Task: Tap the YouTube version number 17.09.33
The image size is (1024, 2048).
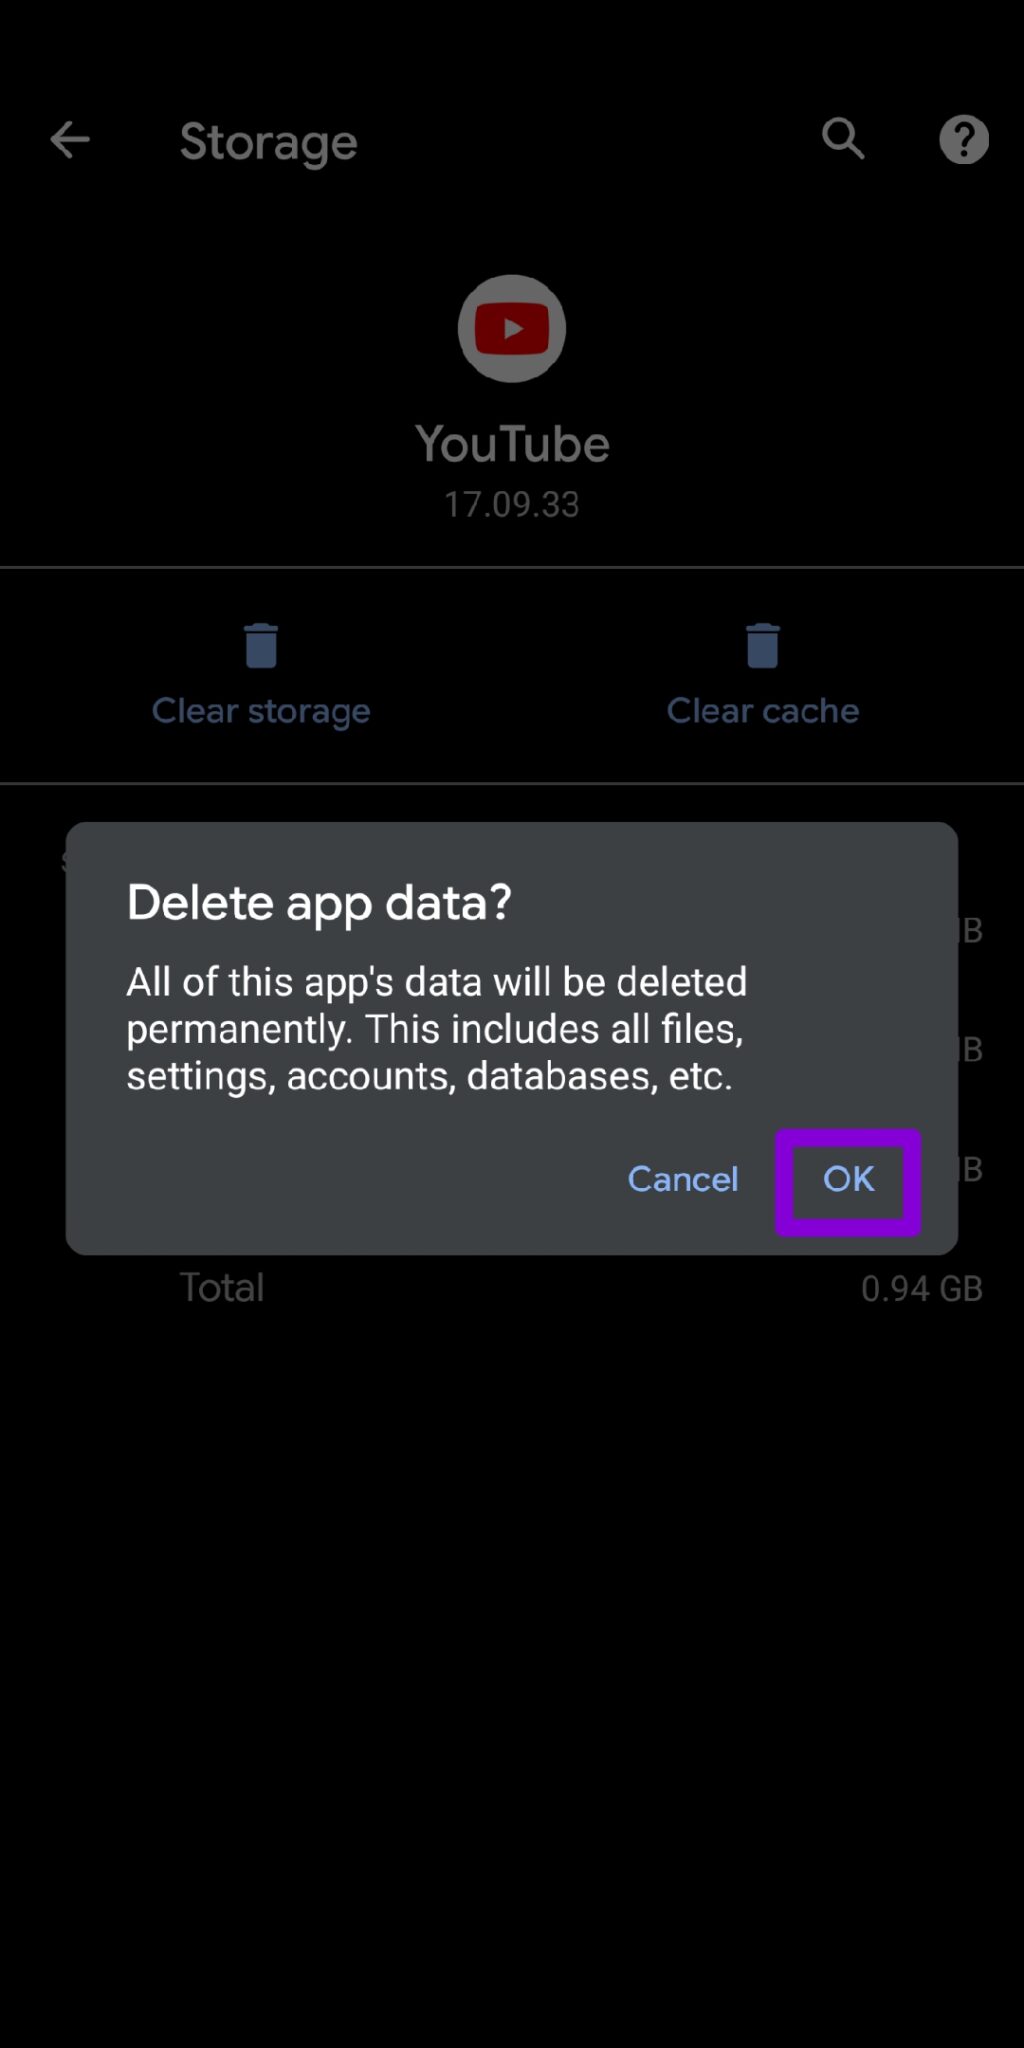Action: (x=512, y=504)
